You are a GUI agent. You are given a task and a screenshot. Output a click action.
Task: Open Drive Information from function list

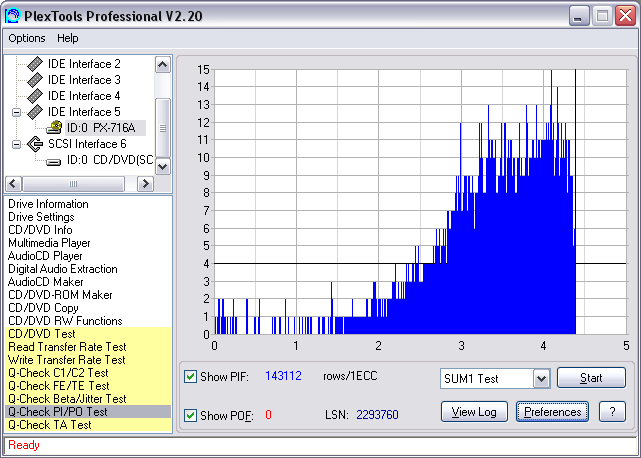48,204
